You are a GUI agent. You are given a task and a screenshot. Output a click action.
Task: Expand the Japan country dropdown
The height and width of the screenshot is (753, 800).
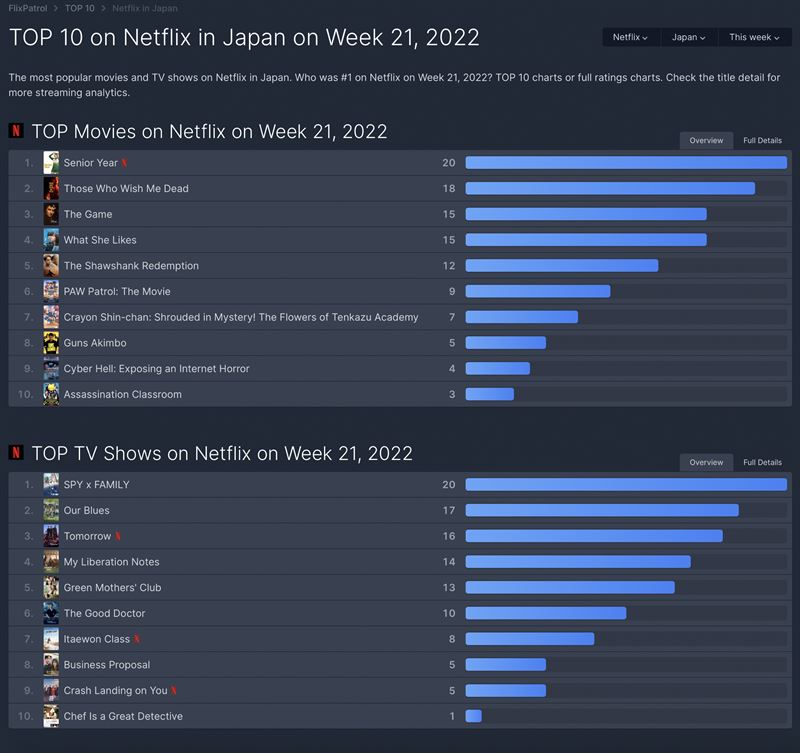[x=688, y=37]
